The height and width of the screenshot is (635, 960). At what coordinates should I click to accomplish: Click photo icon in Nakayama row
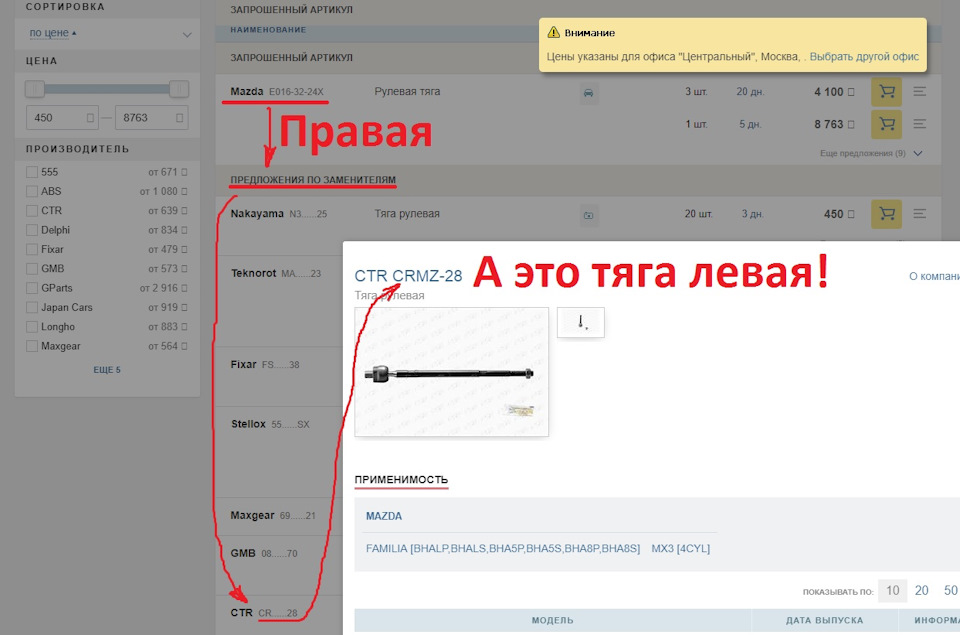click(x=588, y=216)
